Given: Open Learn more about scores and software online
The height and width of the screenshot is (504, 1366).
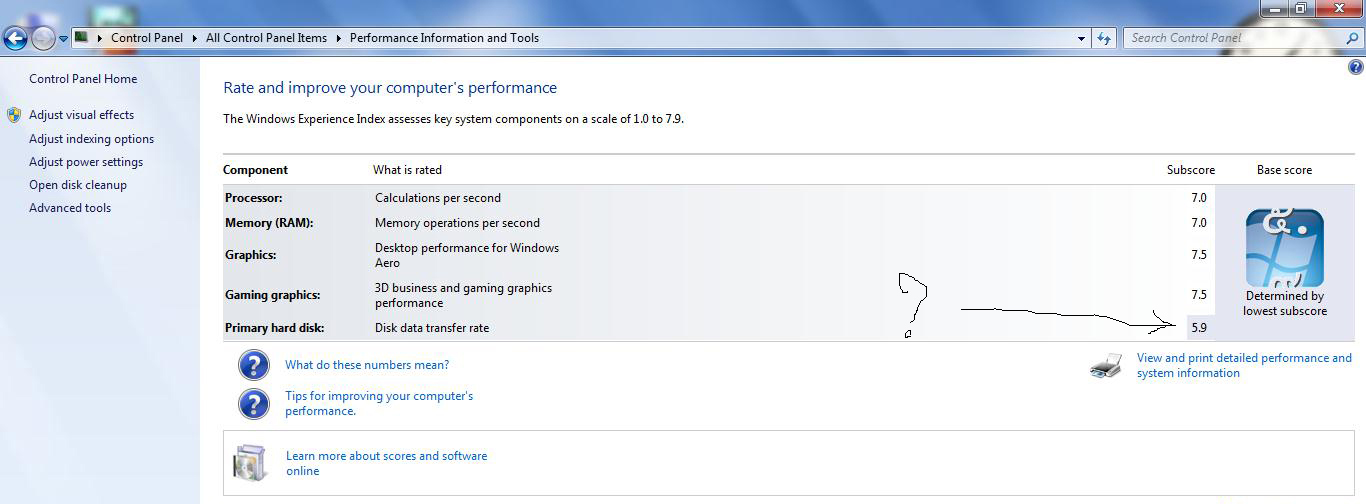Looking at the screenshot, I should [387, 463].
